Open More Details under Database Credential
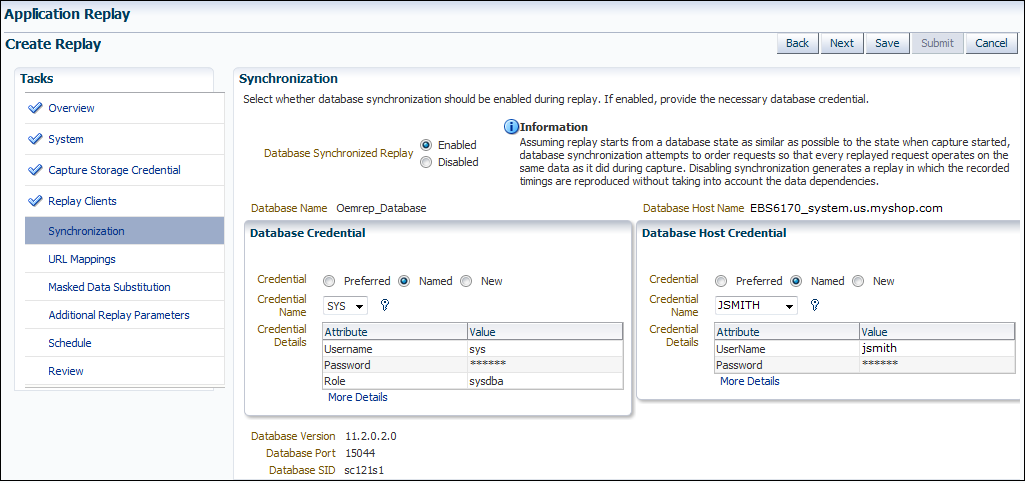Screen dimensions: 1025x485 358,397
